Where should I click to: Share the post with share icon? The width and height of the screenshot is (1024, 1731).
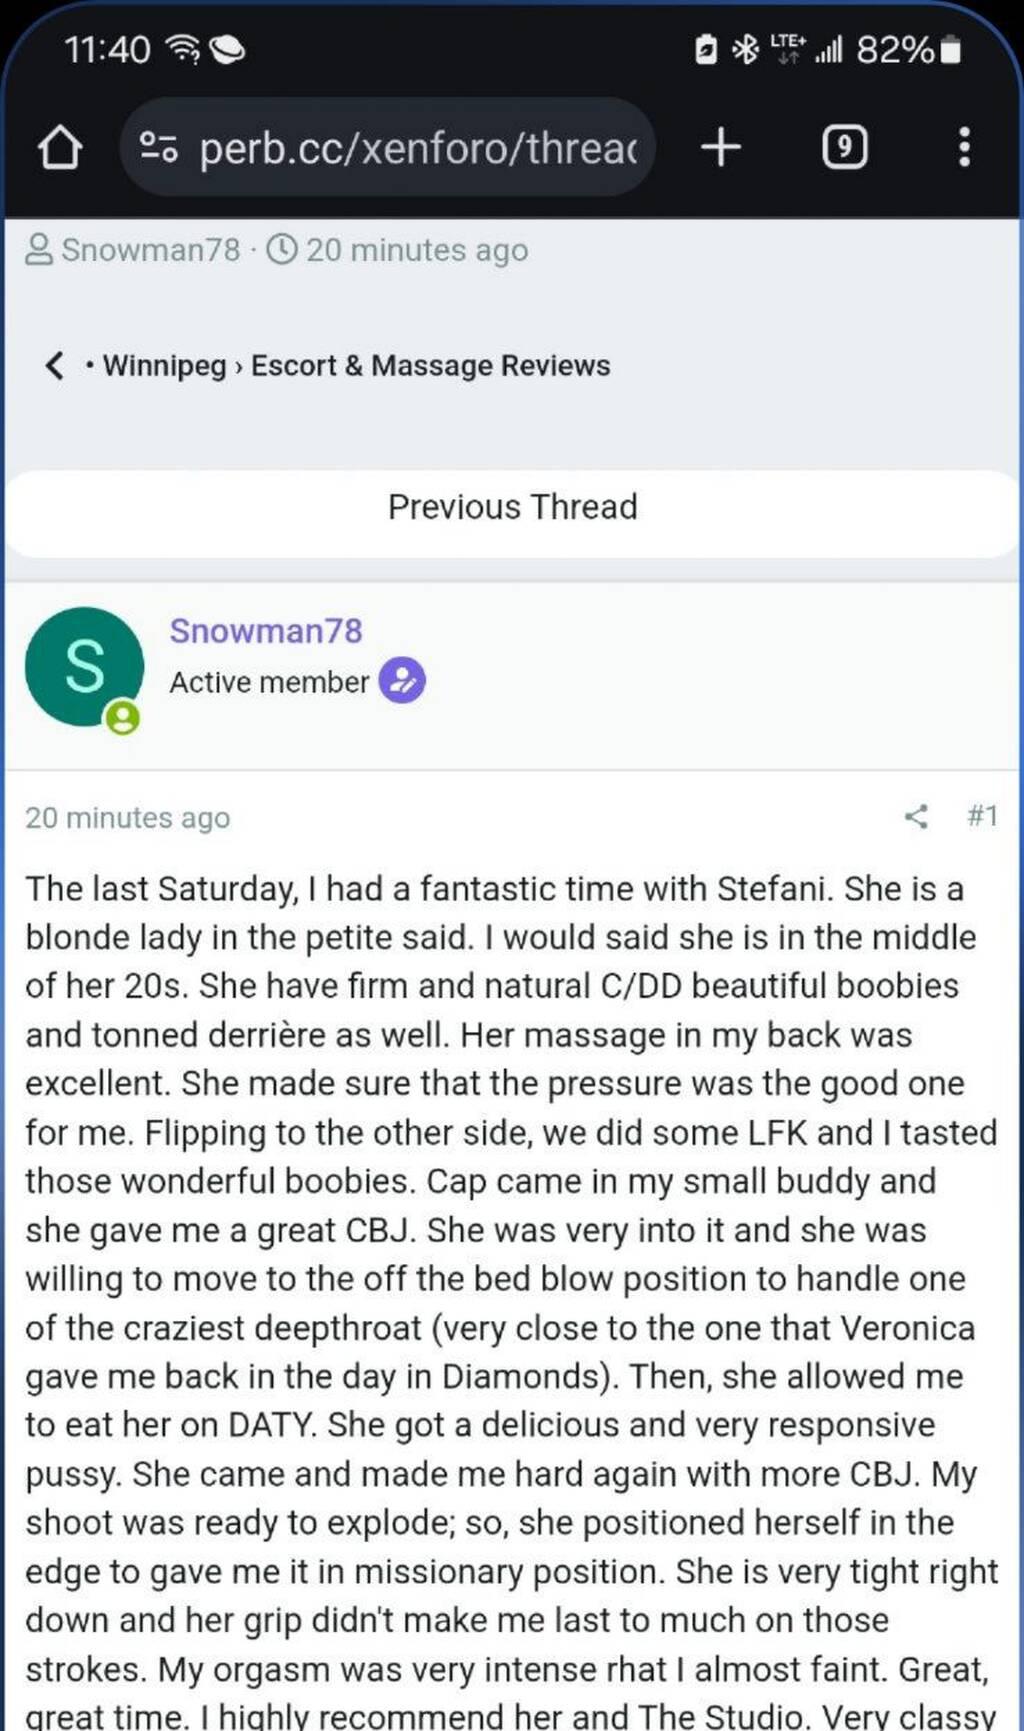tap(916, 817)
